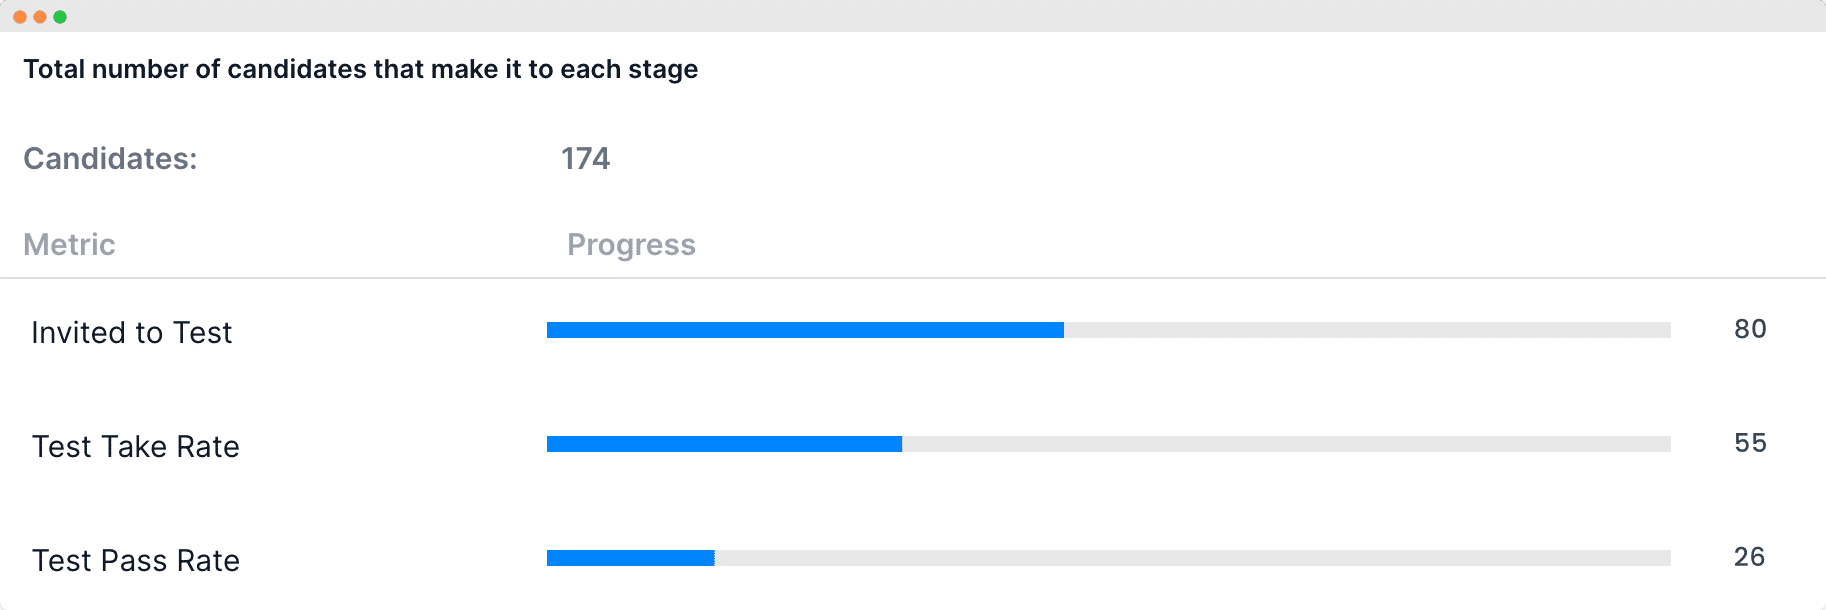Click the Progress column header
Screen dimensions: 1826x610
coord(631,245)
